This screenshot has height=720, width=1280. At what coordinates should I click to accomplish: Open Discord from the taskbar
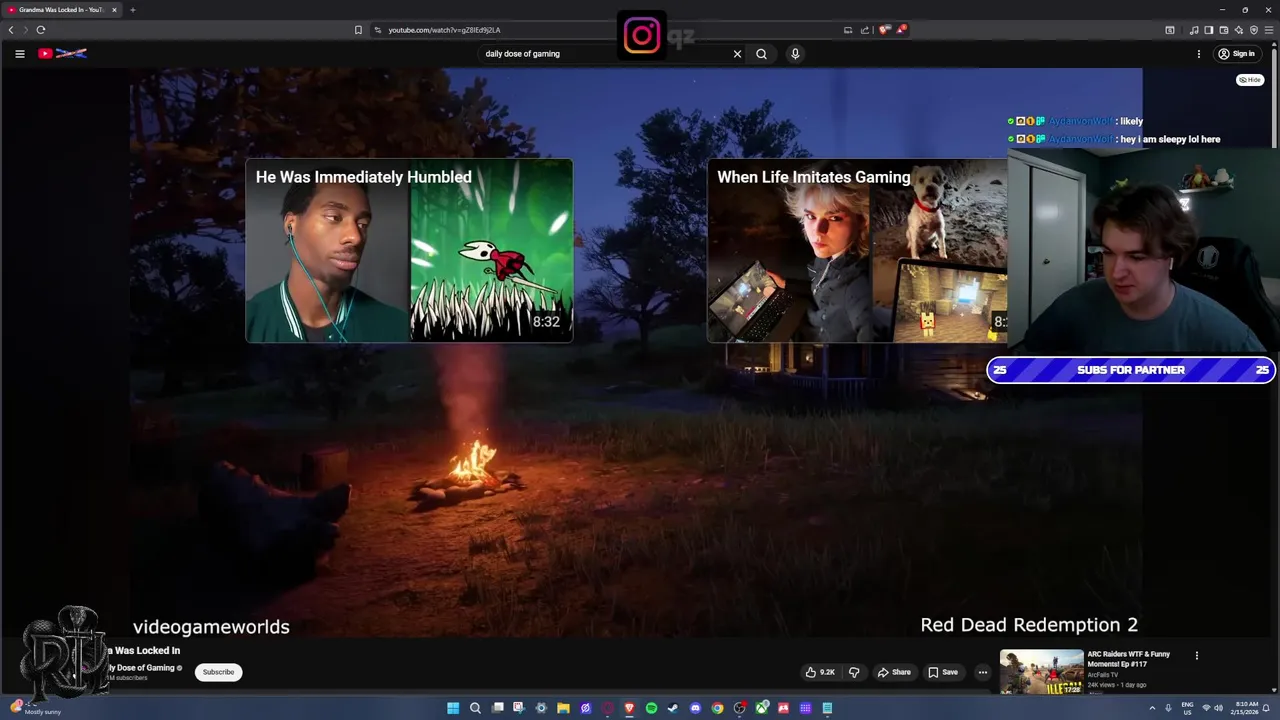pyautogui.click(x=695, y=708)
